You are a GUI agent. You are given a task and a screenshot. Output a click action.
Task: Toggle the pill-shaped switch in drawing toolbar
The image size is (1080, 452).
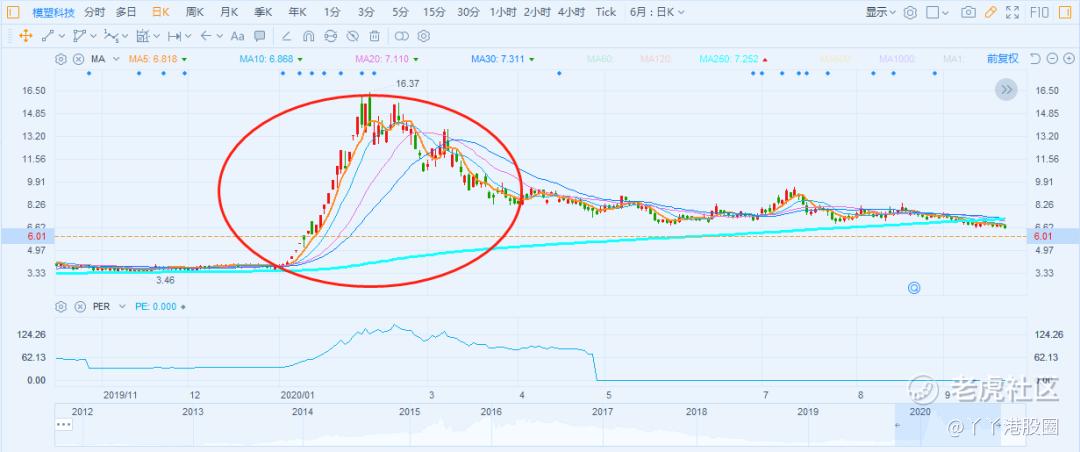[402, 36]
